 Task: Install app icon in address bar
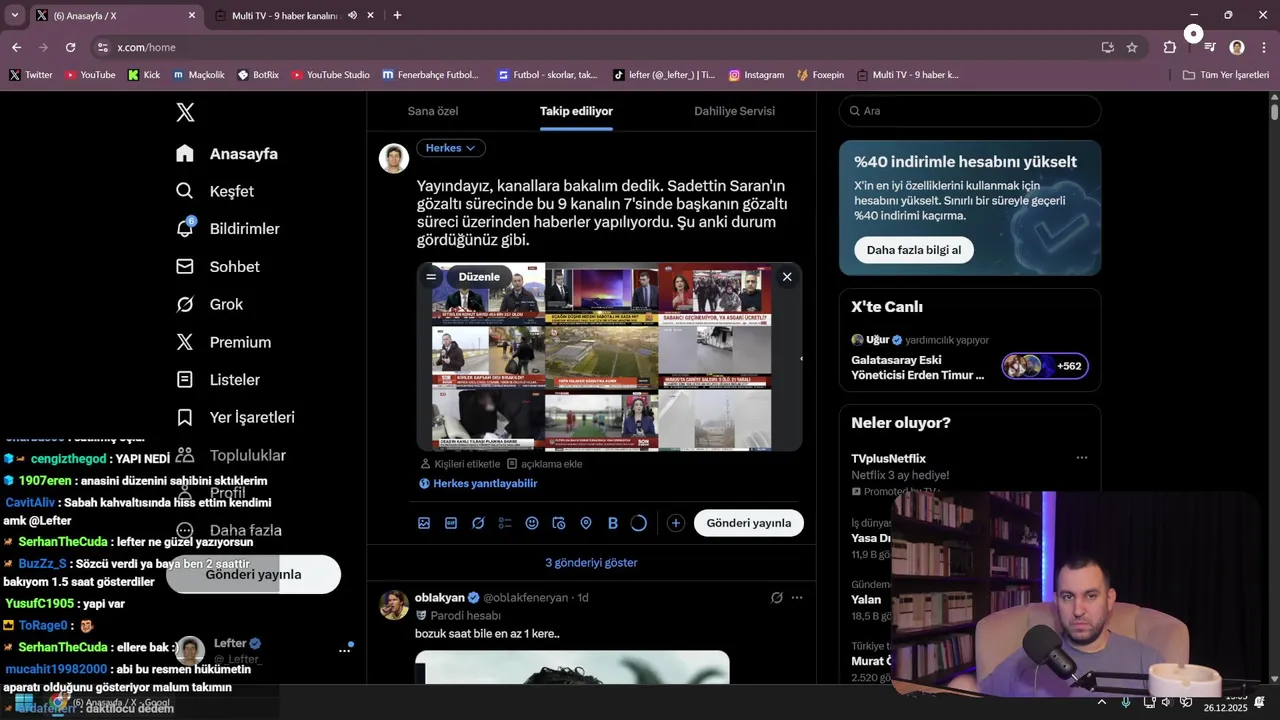coord(1107,47)
